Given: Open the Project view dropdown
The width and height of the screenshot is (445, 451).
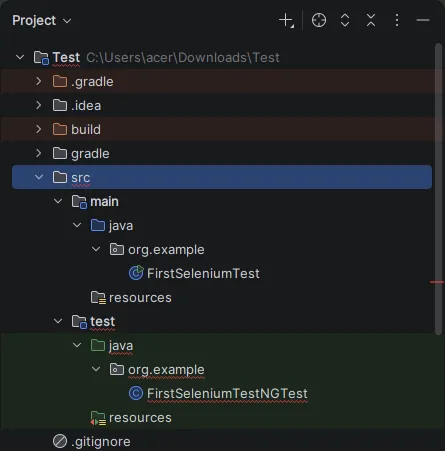Looking at the screenshot, I should (x=42, y=21).
